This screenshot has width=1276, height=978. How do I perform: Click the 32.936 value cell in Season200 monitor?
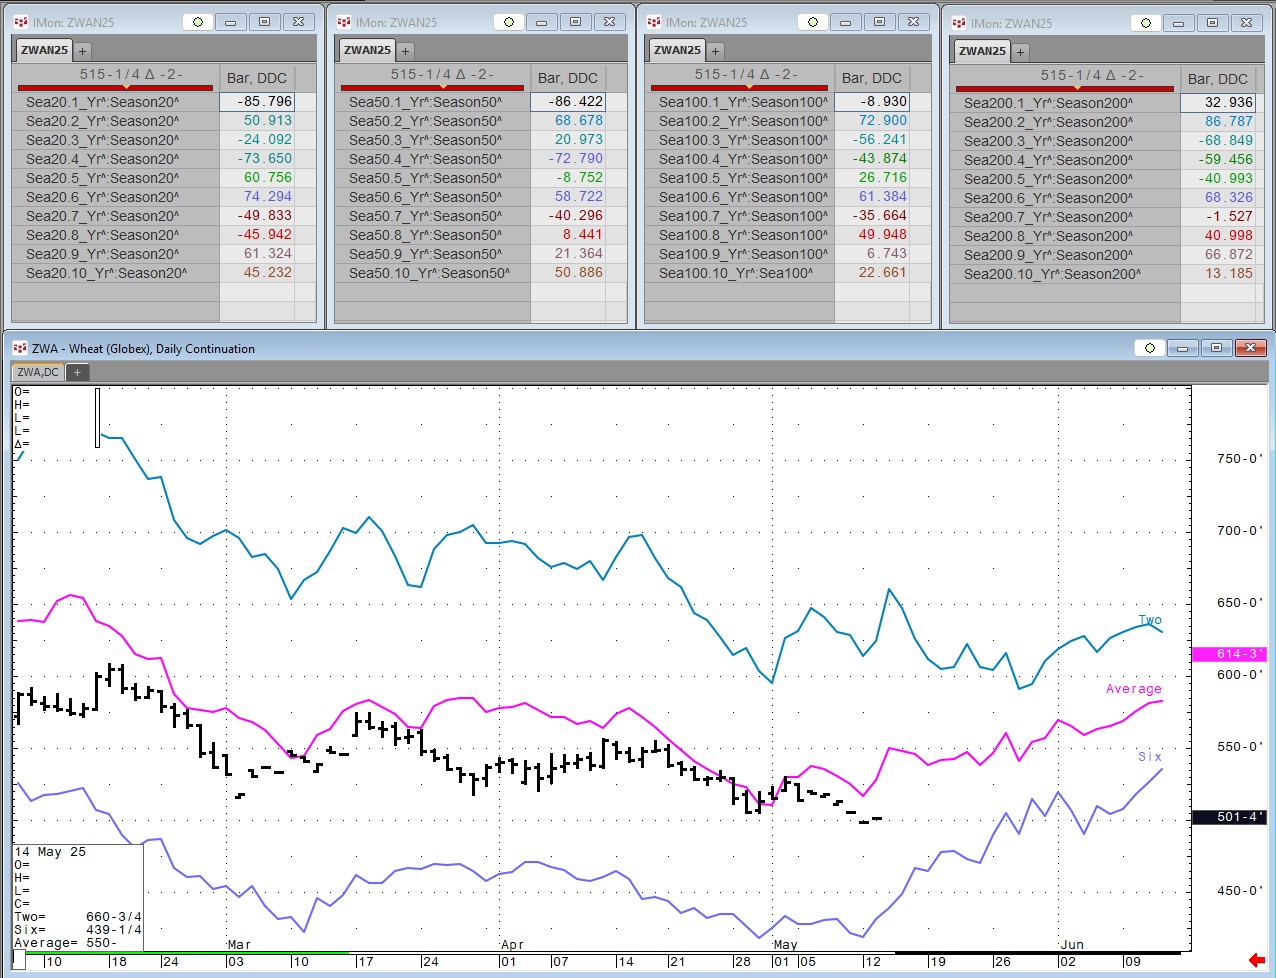[1217, 103]
